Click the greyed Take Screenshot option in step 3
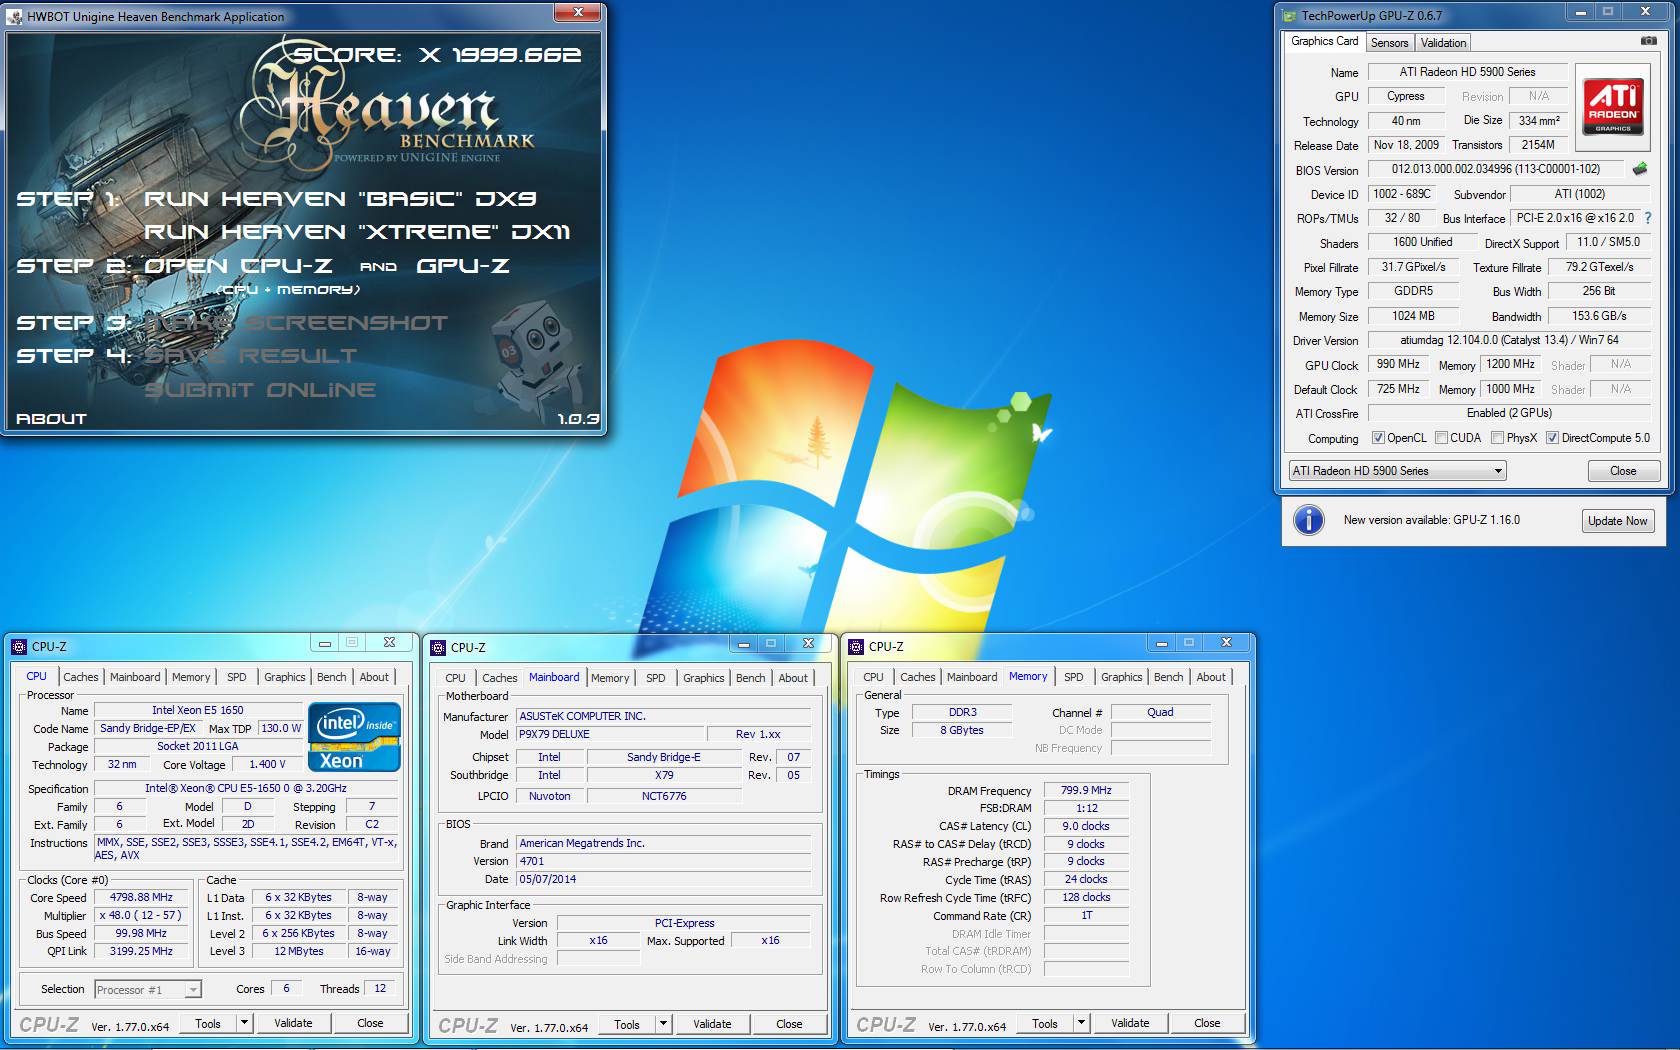This screenshot has height=1050, width=1680. 297,323
